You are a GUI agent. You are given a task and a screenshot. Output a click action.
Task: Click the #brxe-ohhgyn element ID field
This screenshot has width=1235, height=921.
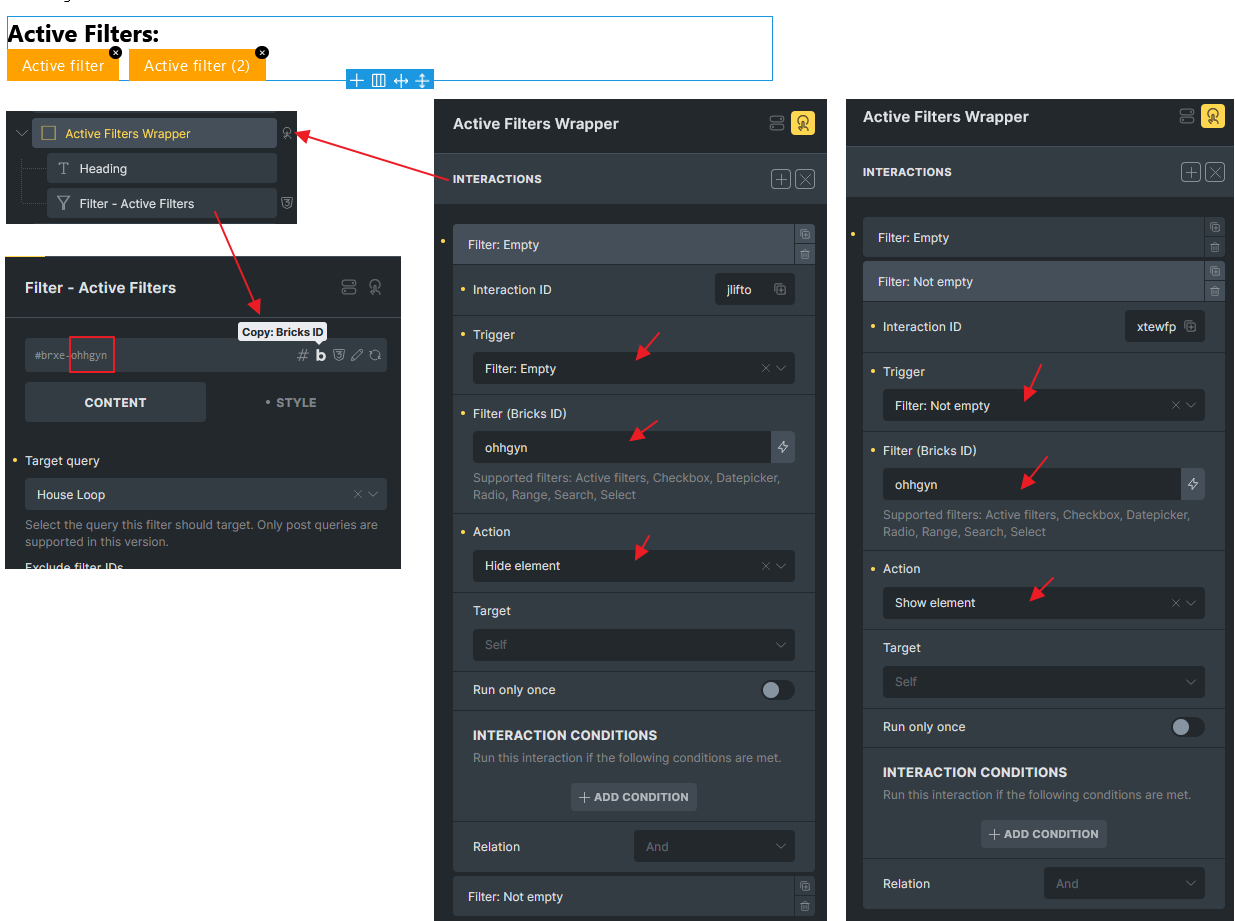150,355
